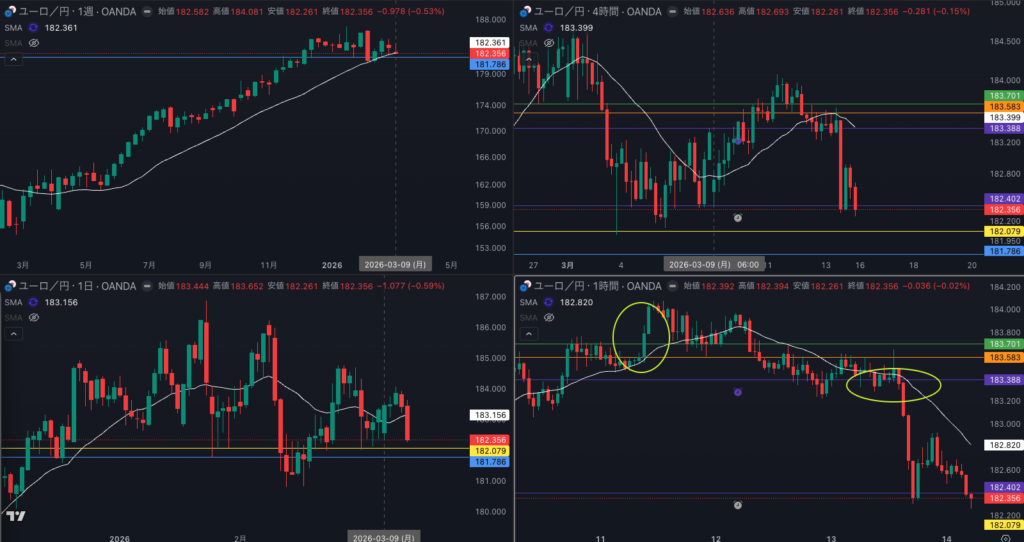Show hidden SMA via eye icon on weekly chart
The image size is (1024, 542).
(33, 44)
